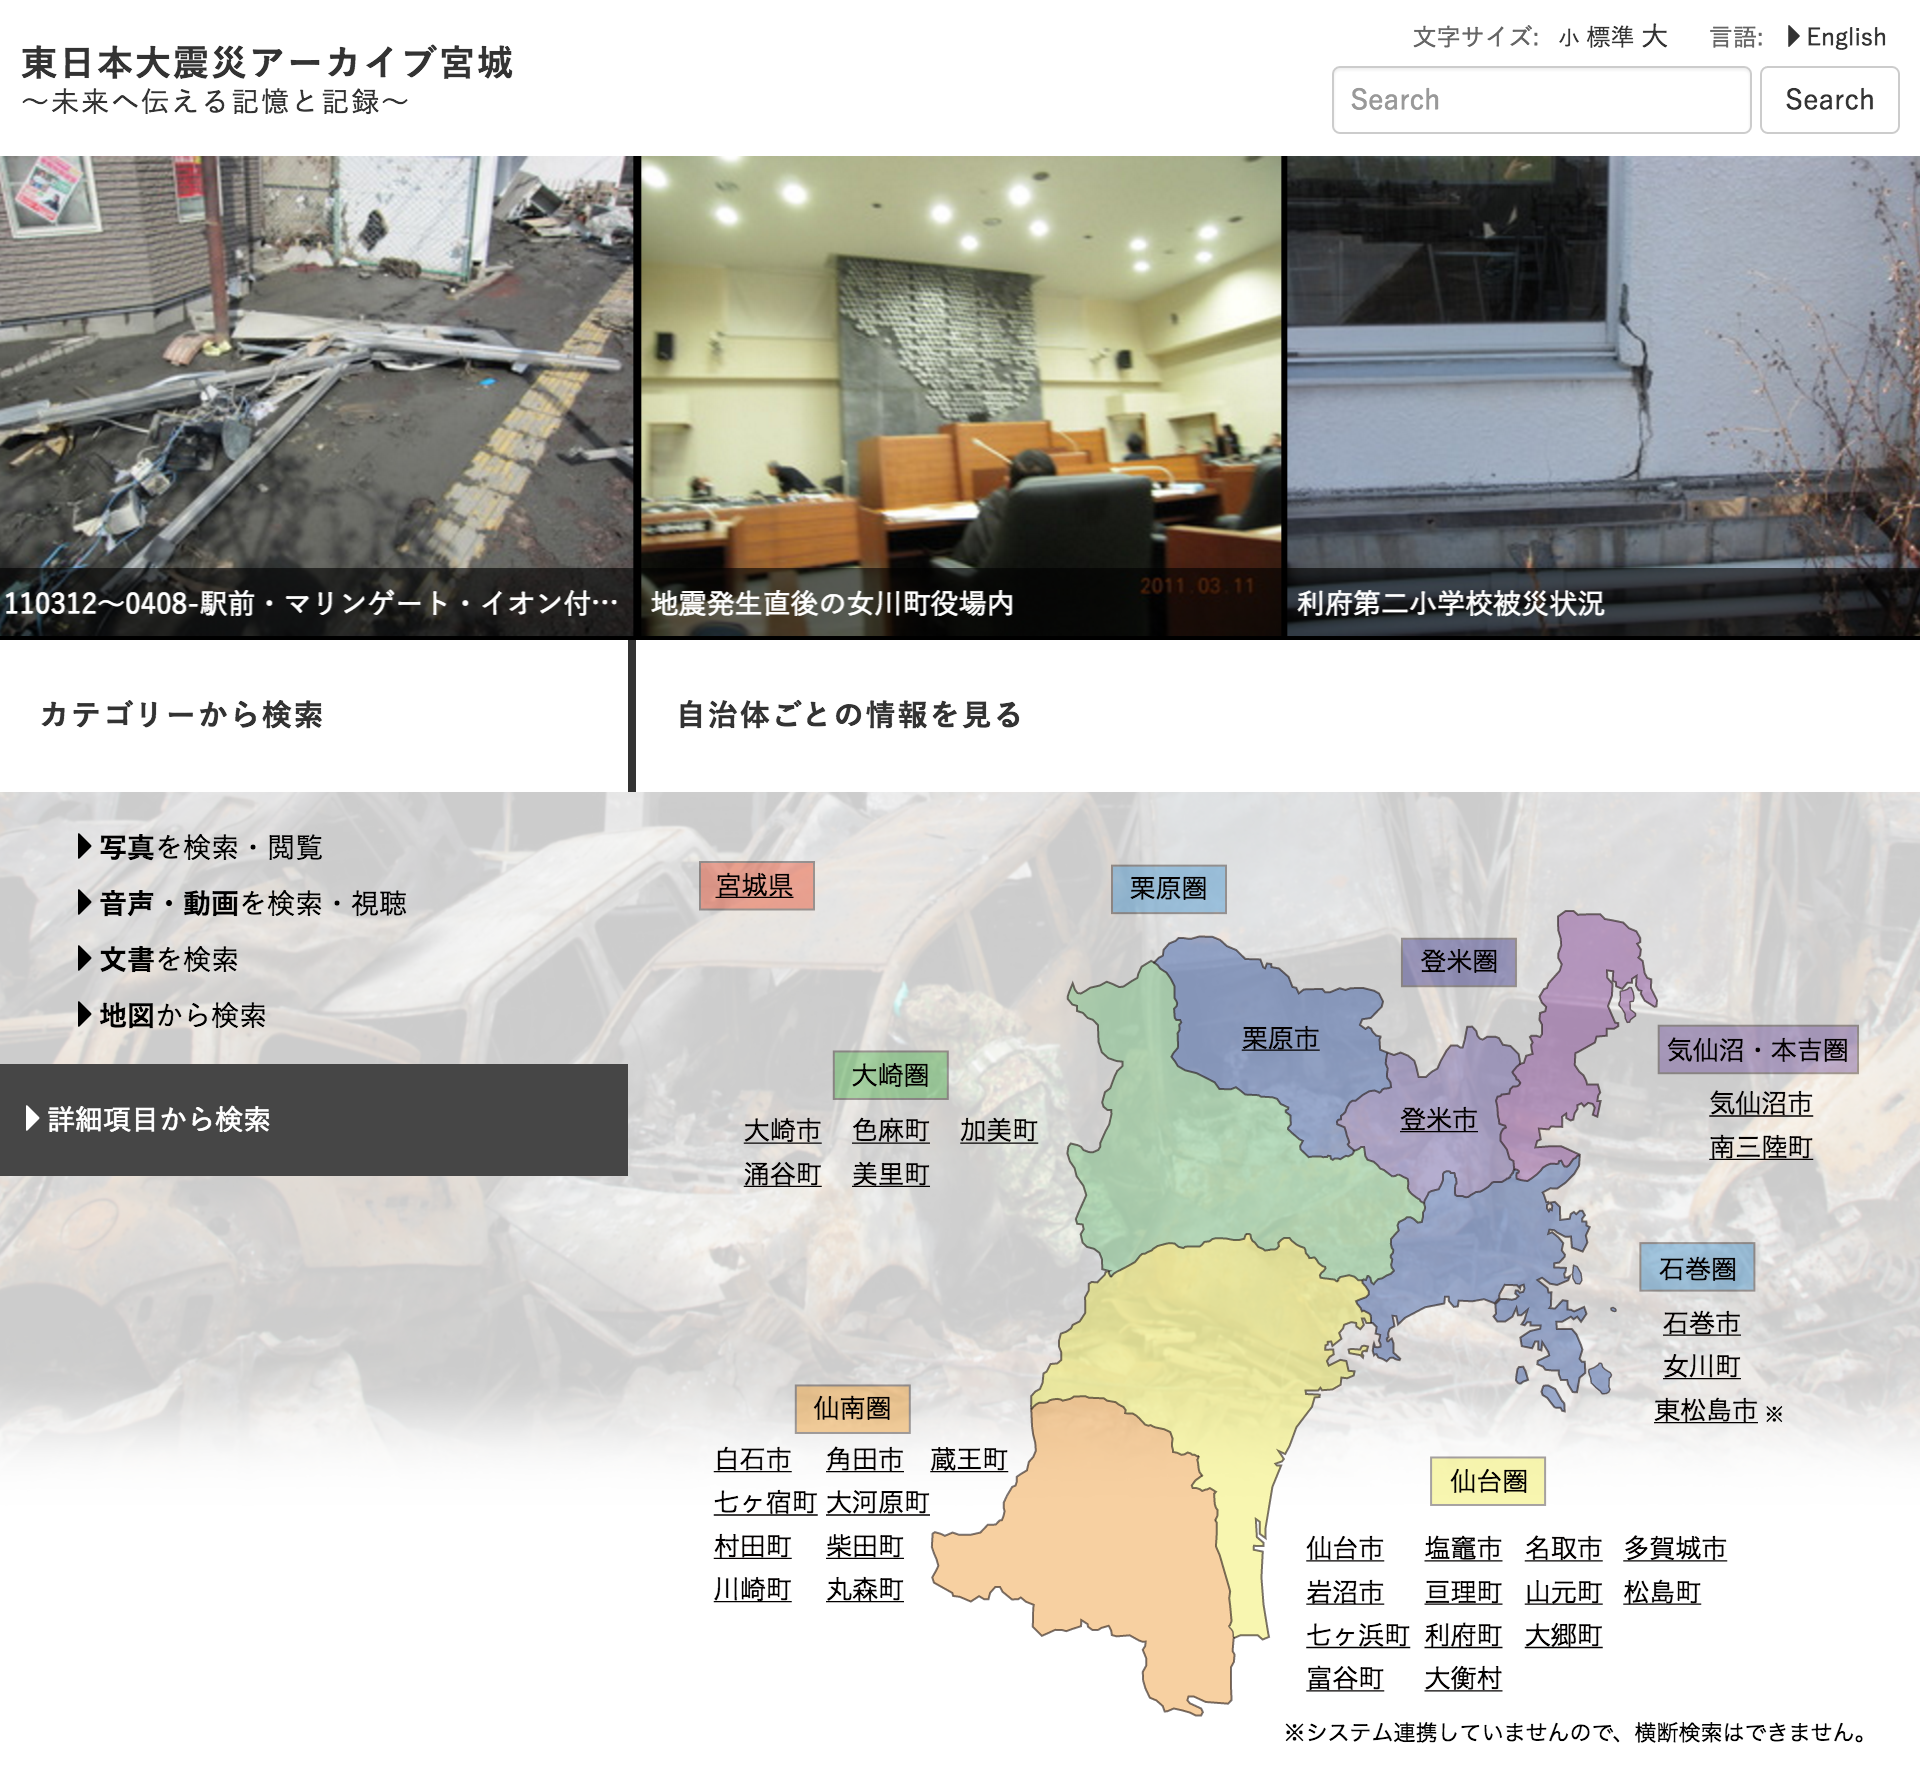Open the 富谷町 link
Image resolution: width=1920 pixels, height=1780 pixels.
coord(1344,1679)
